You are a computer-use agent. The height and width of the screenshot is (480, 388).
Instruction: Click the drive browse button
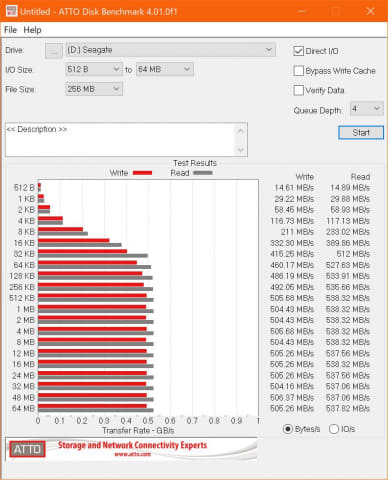[x=54, y=51]
